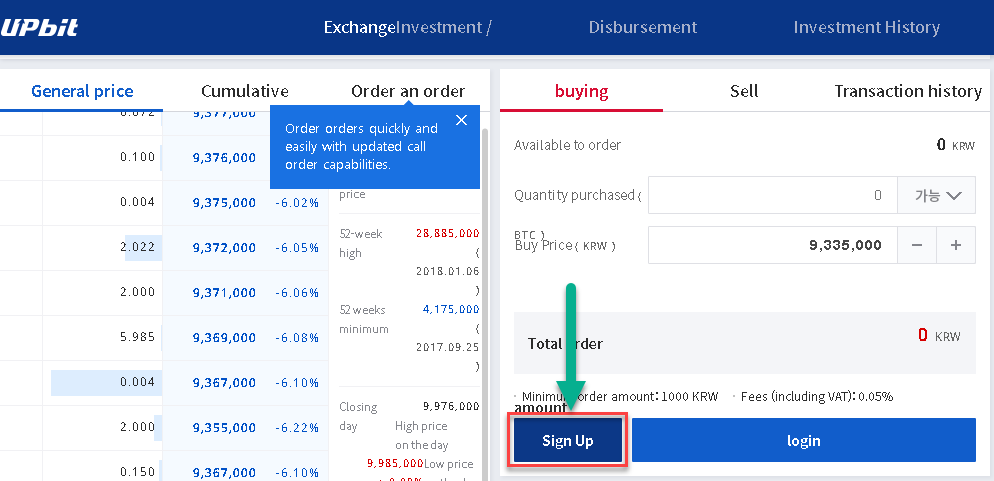
Task: Decrease buy price with minus button
Action: coord(917,245)
